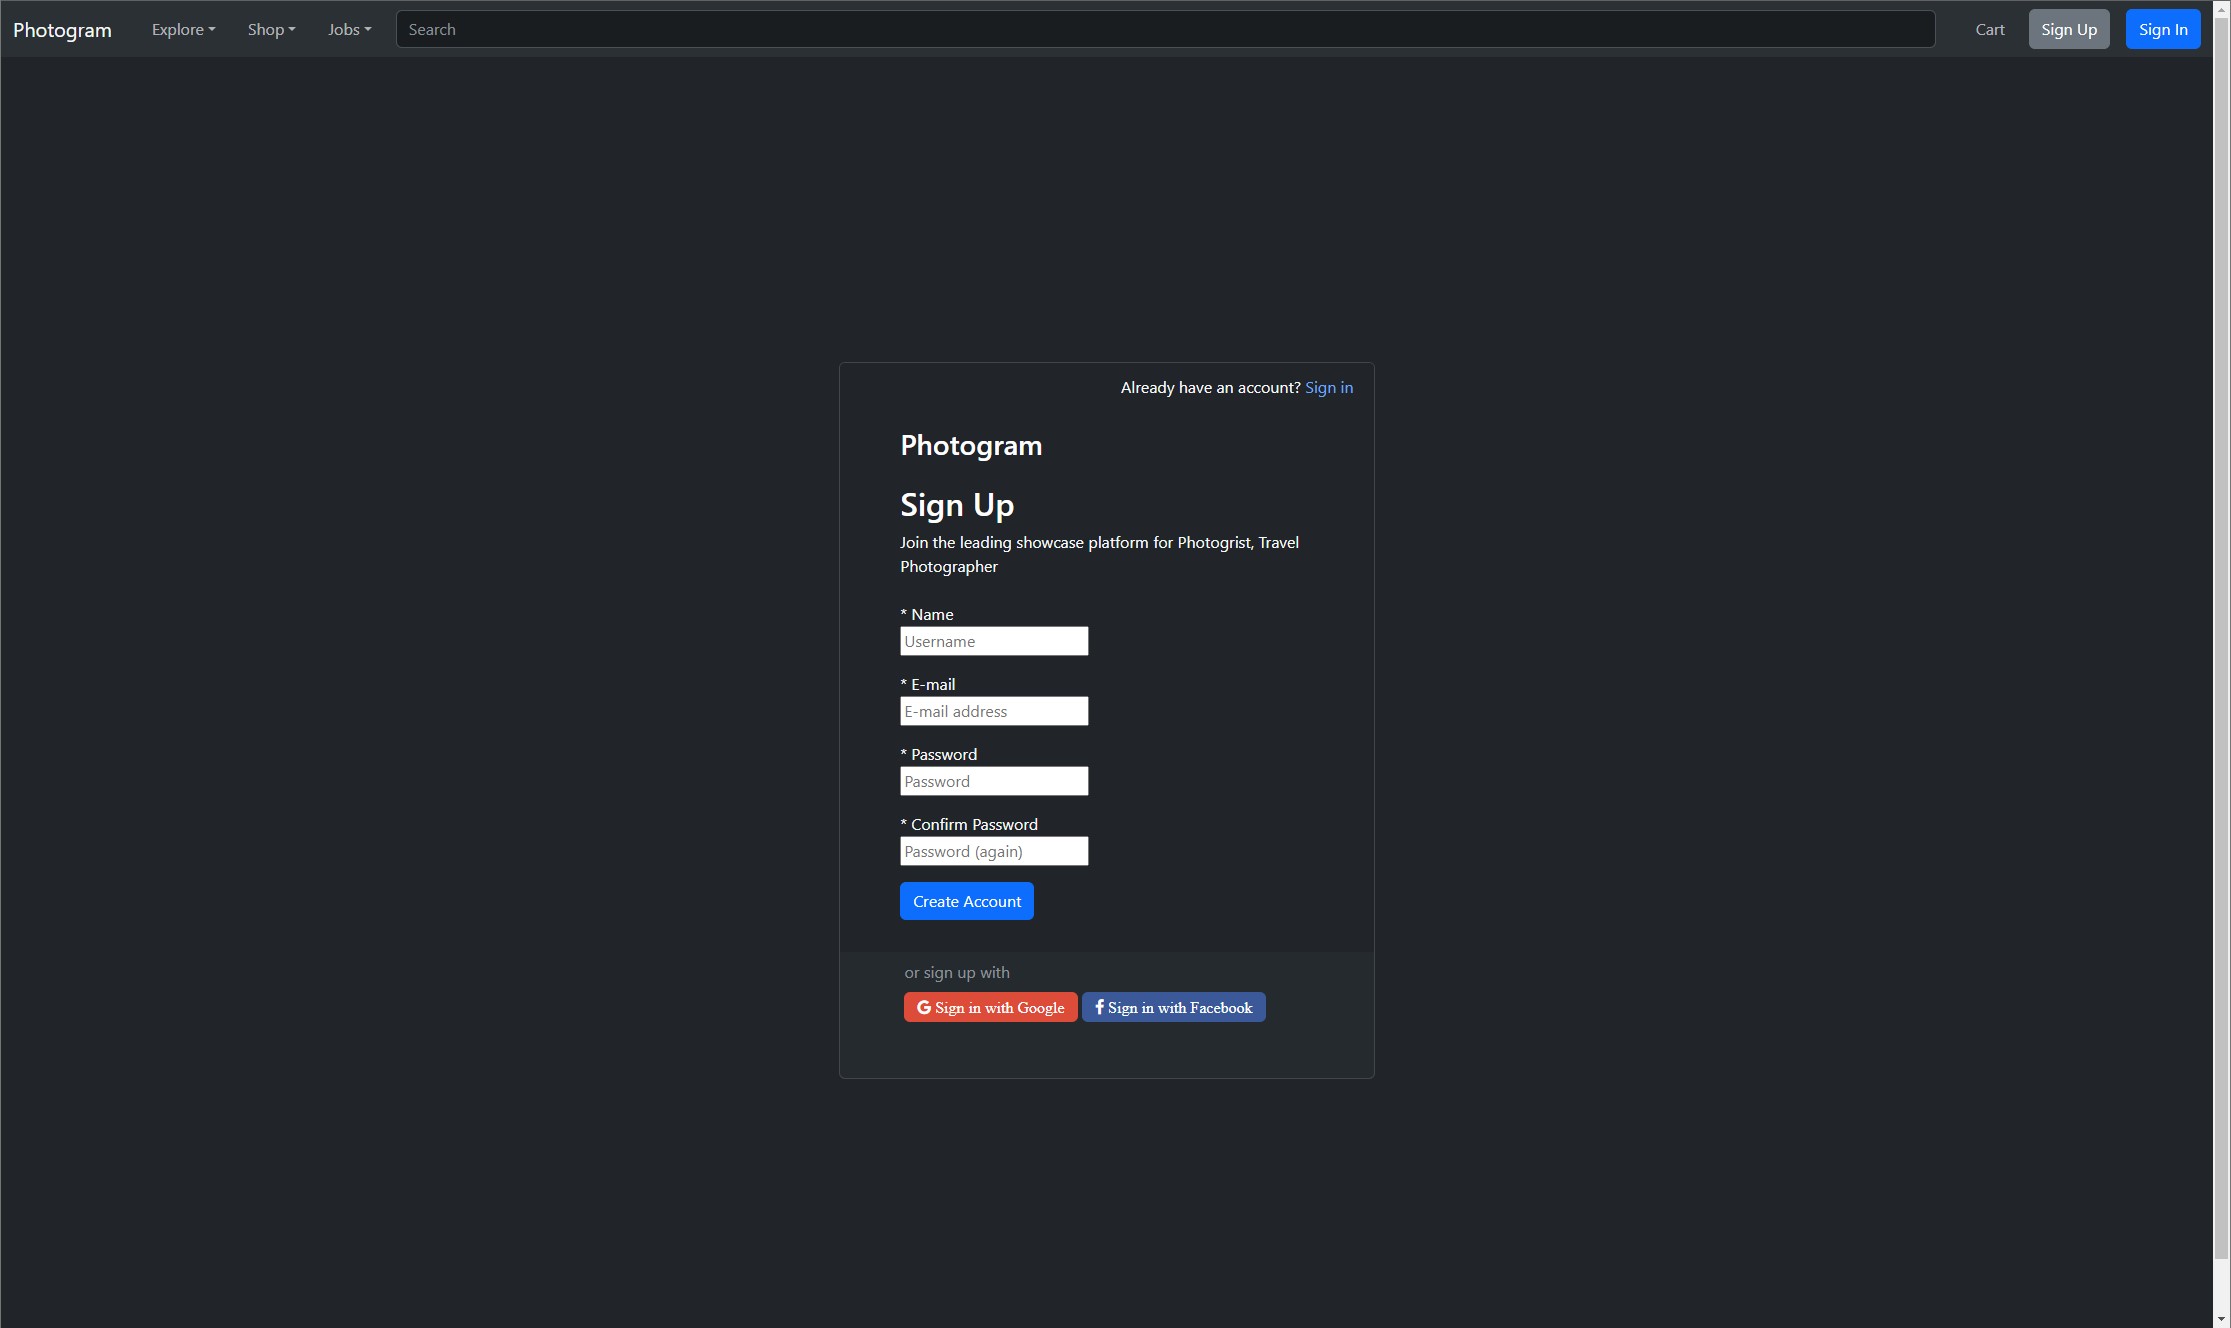
Task: Click the Create Account button
Action: pyautogui.click(x=966, y=901)
